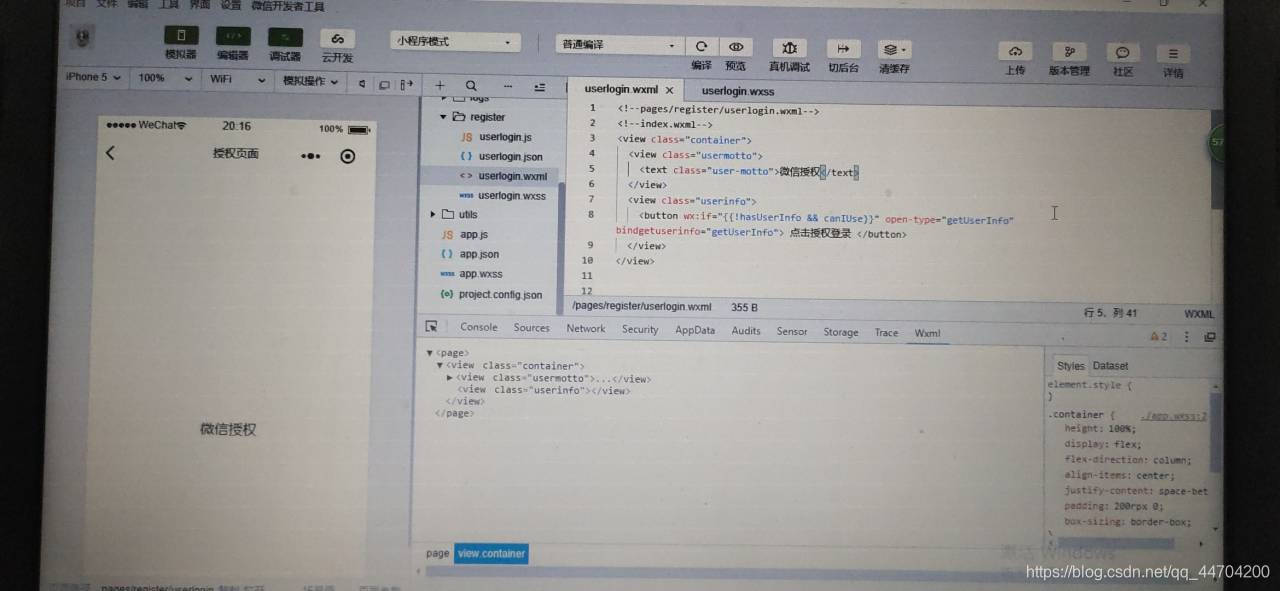Open the 100% zoom dropdown

(x=164, y=78)
